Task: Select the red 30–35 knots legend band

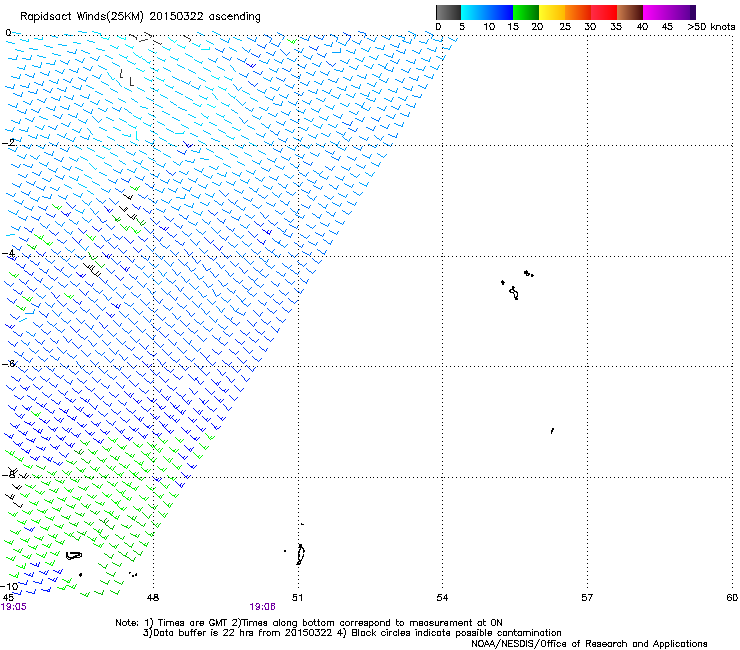Action: pyautogui.click(x=604, y=12)
